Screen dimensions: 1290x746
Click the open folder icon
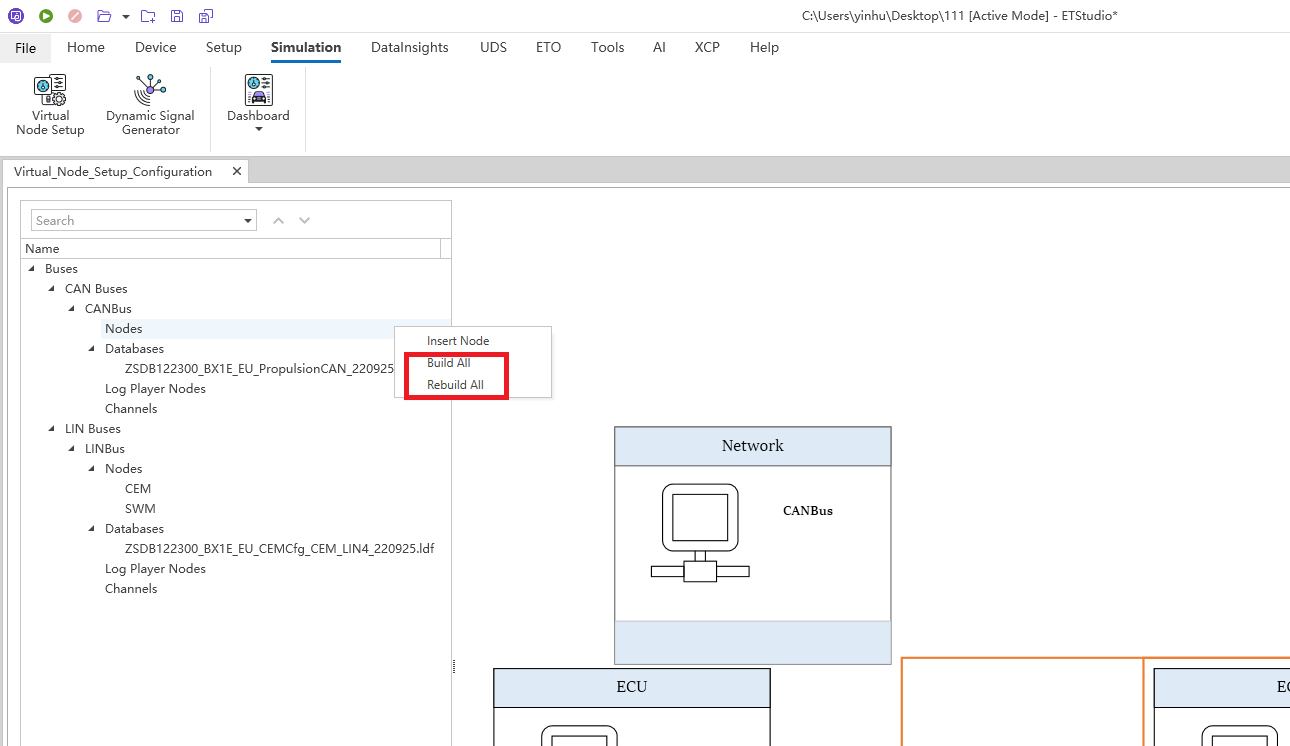pyautogui.click(x=104, y=16)
